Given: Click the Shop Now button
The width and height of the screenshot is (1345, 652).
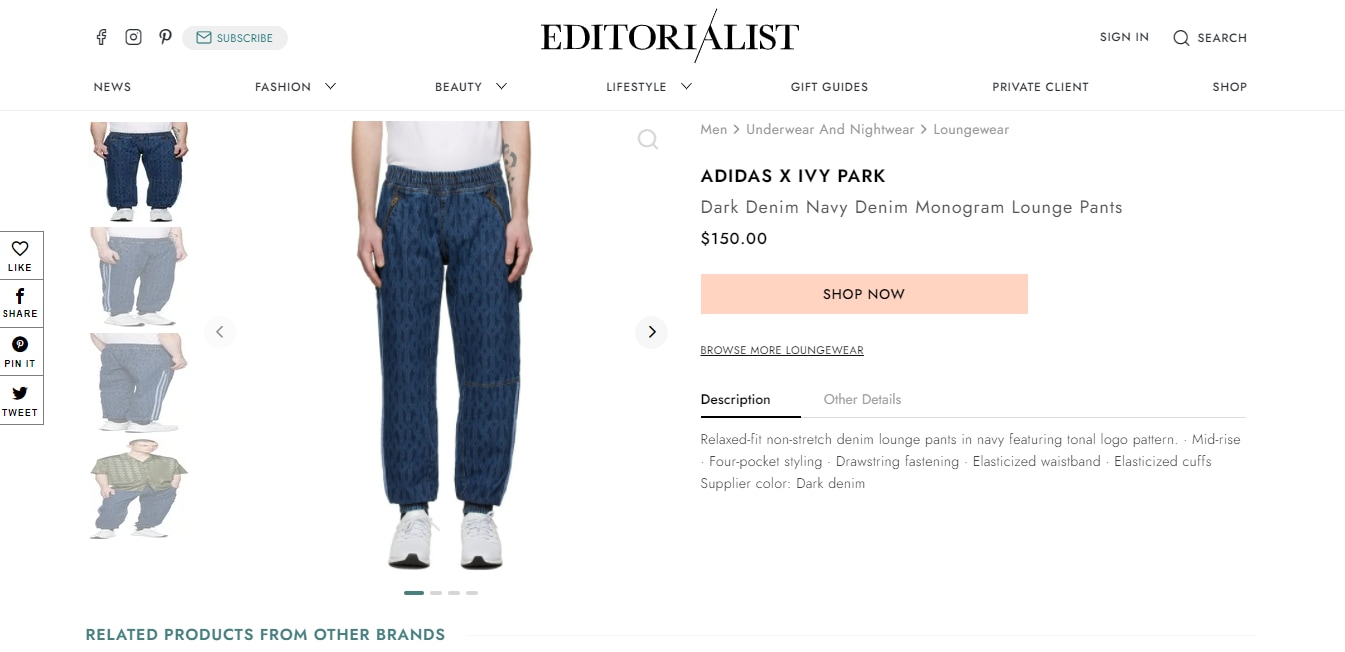Looking at the screenshot, I should (x=864, y=294).
